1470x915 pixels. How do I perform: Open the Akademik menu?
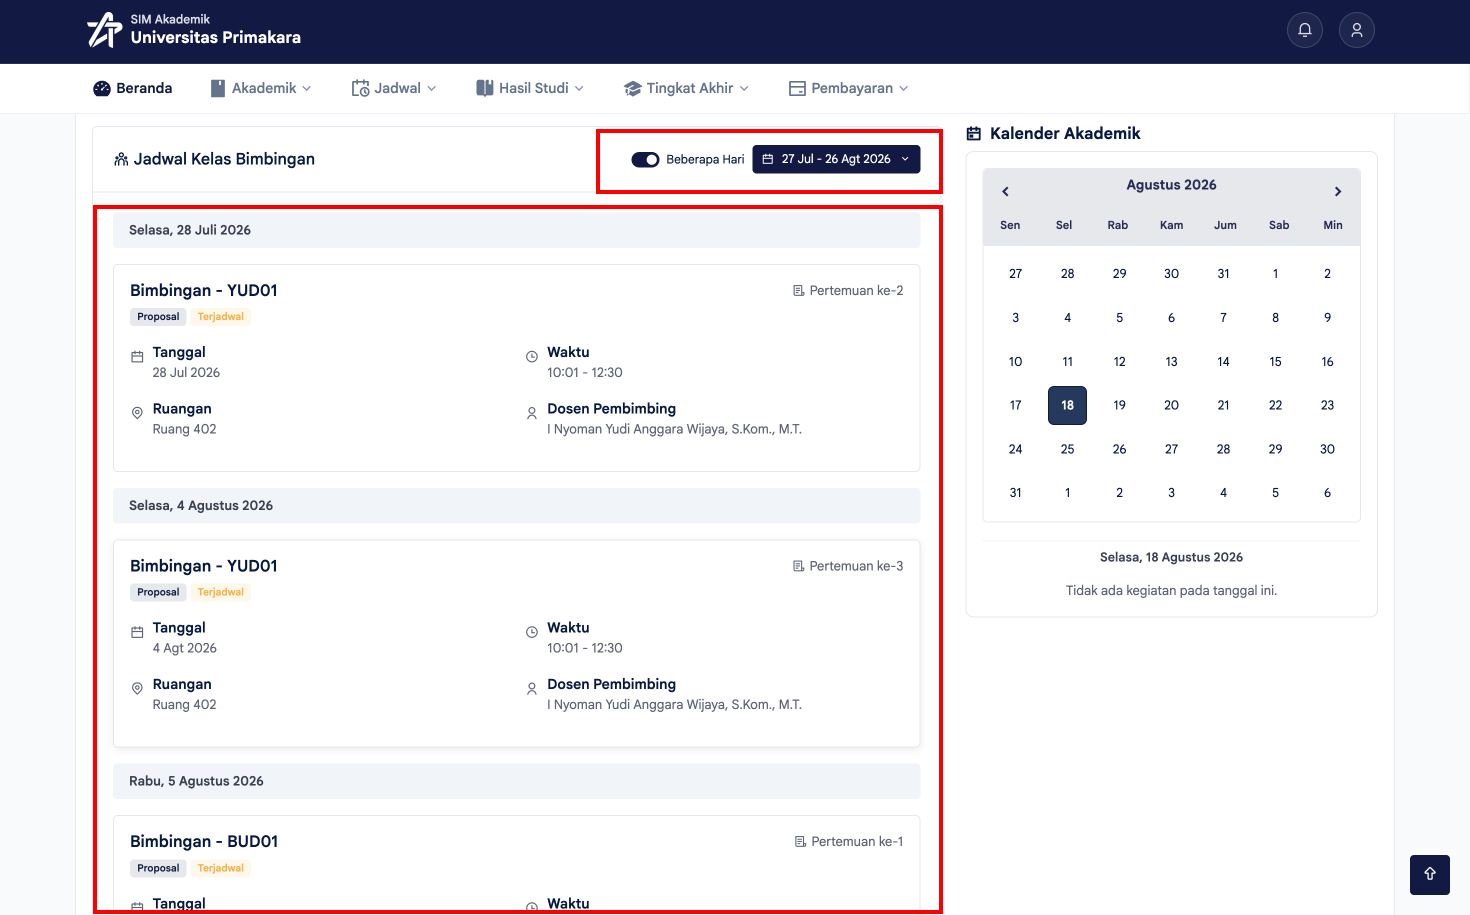point(261,88)
